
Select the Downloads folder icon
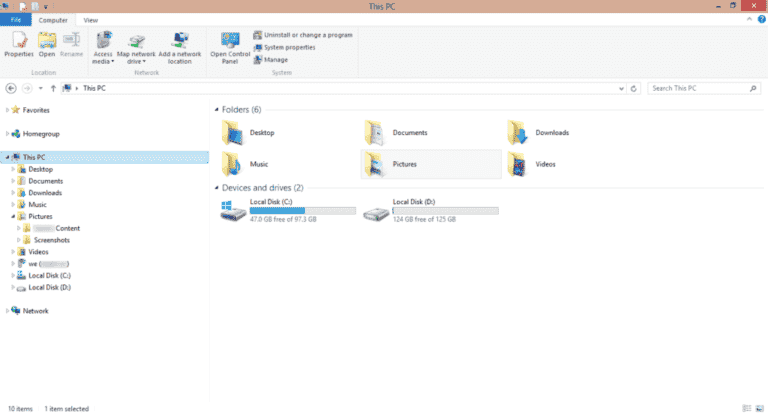tap(518, 132)
